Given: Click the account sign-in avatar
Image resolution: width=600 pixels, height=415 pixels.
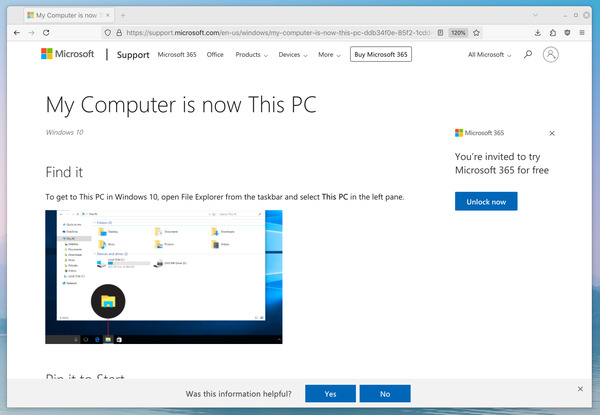Looking at the screenshot, I should click(x=551, y=54).
